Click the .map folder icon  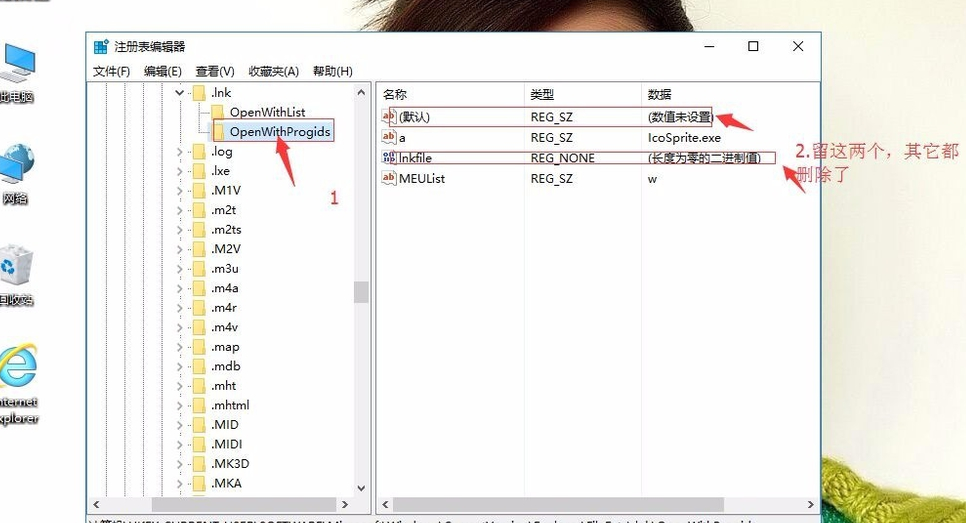(199, 347)
